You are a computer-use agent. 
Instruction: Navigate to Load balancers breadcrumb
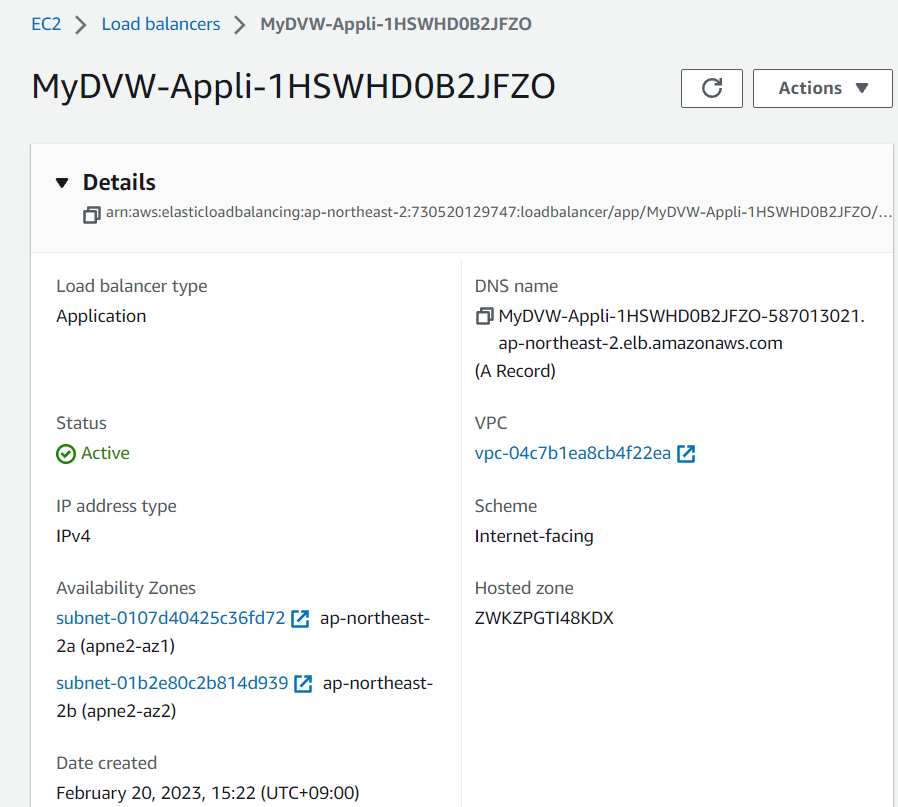(x=161, y=24)
